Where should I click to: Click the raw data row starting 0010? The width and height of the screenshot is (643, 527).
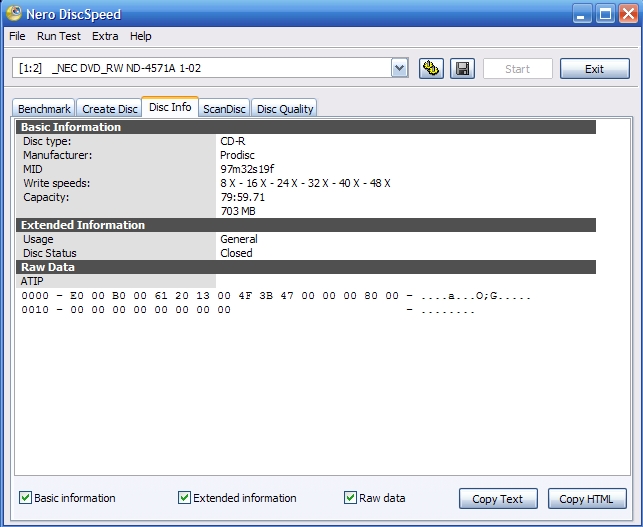(x=248, y=310)
